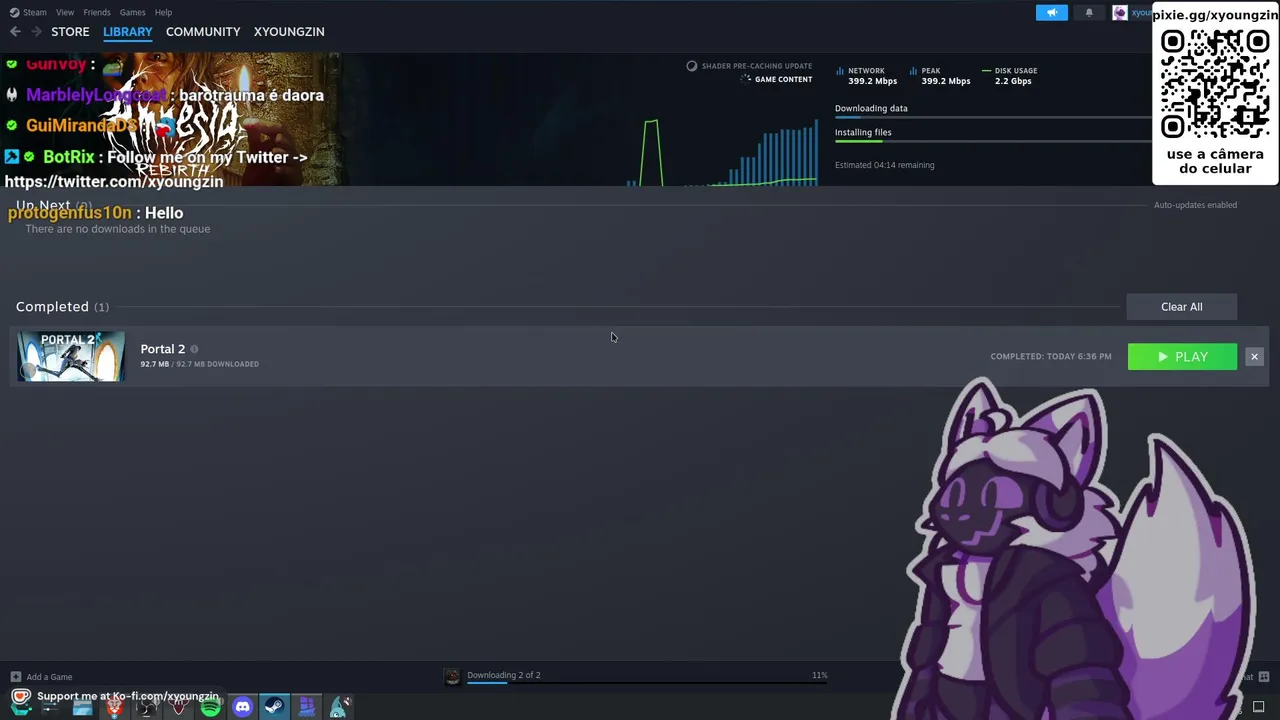Image resolution: width=1280 pixels, height=720 pixels.
Task: Open the friends chat icon at bottom right
Action: pos(1264,677)
